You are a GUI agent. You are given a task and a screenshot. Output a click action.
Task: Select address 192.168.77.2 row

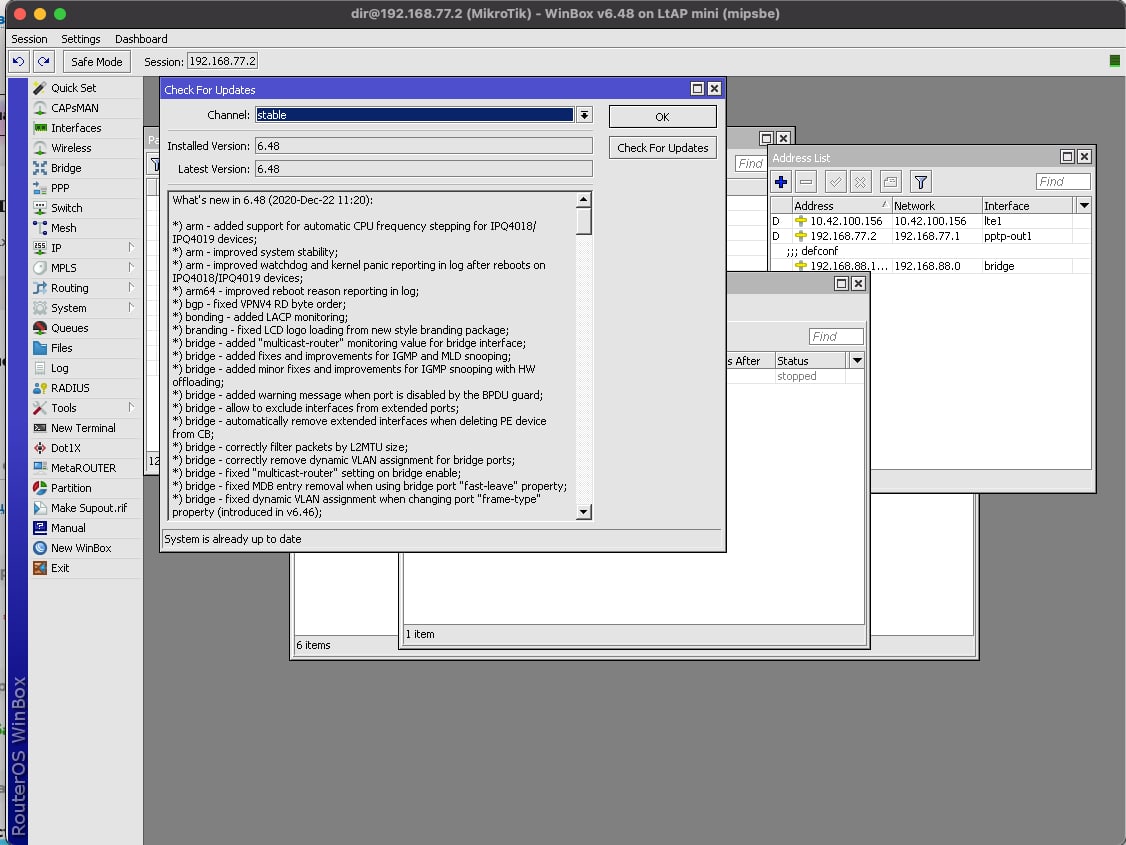(931, 236)
